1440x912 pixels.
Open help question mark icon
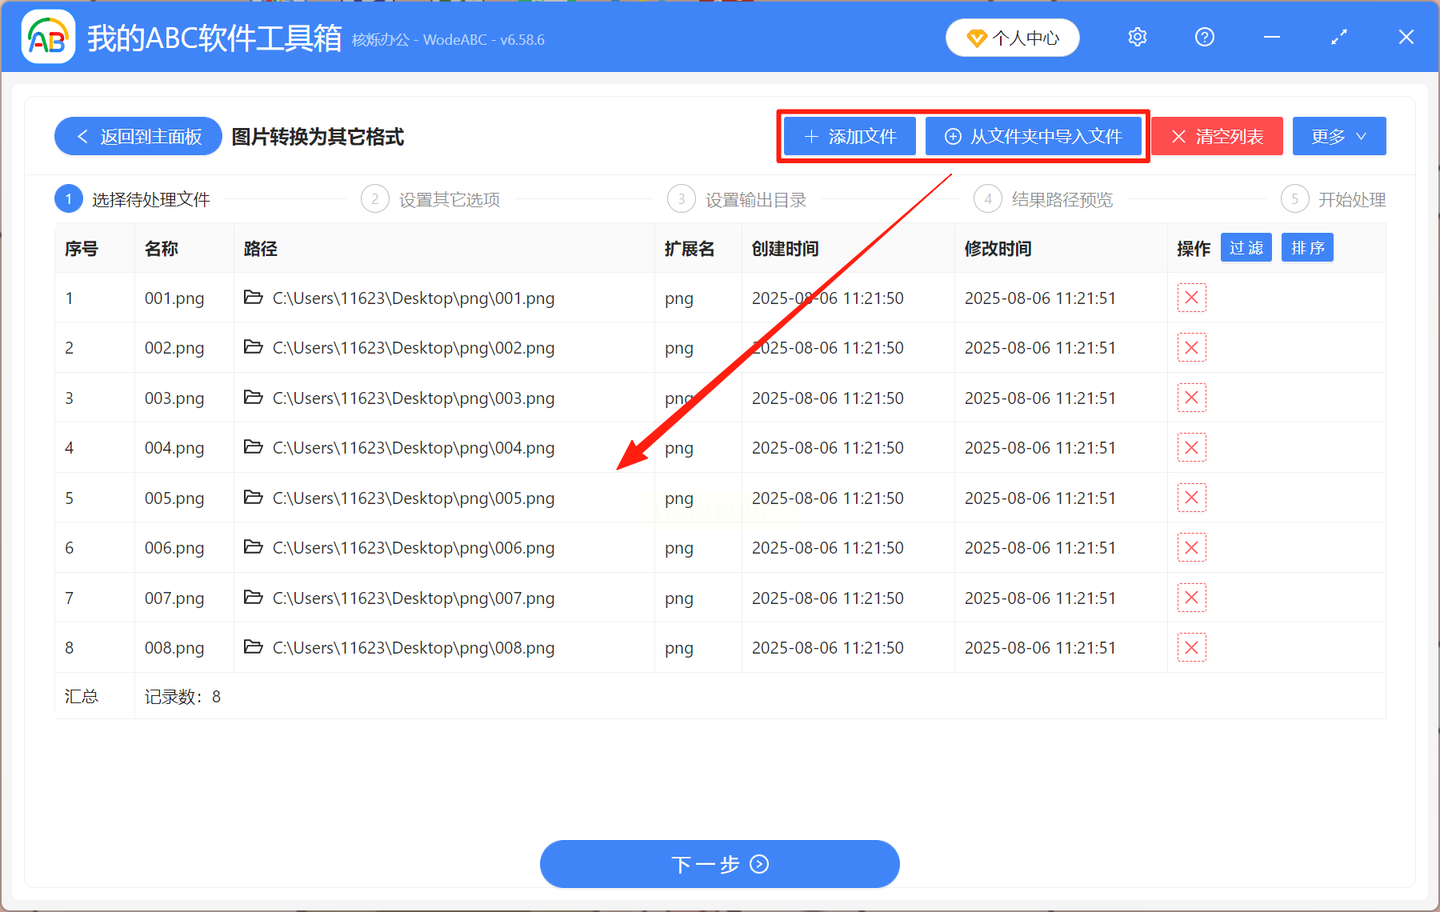coord(1205,37)
